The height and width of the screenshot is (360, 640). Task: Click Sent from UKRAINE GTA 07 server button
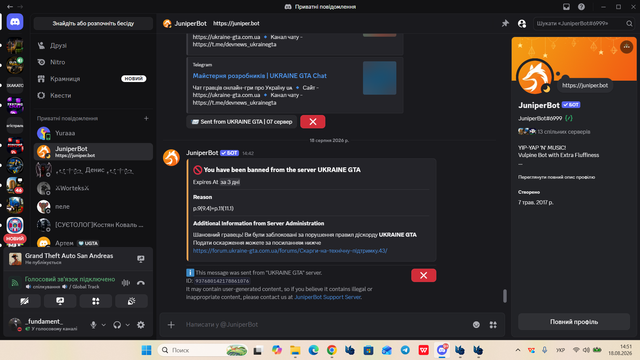click(x=242, y=122)
